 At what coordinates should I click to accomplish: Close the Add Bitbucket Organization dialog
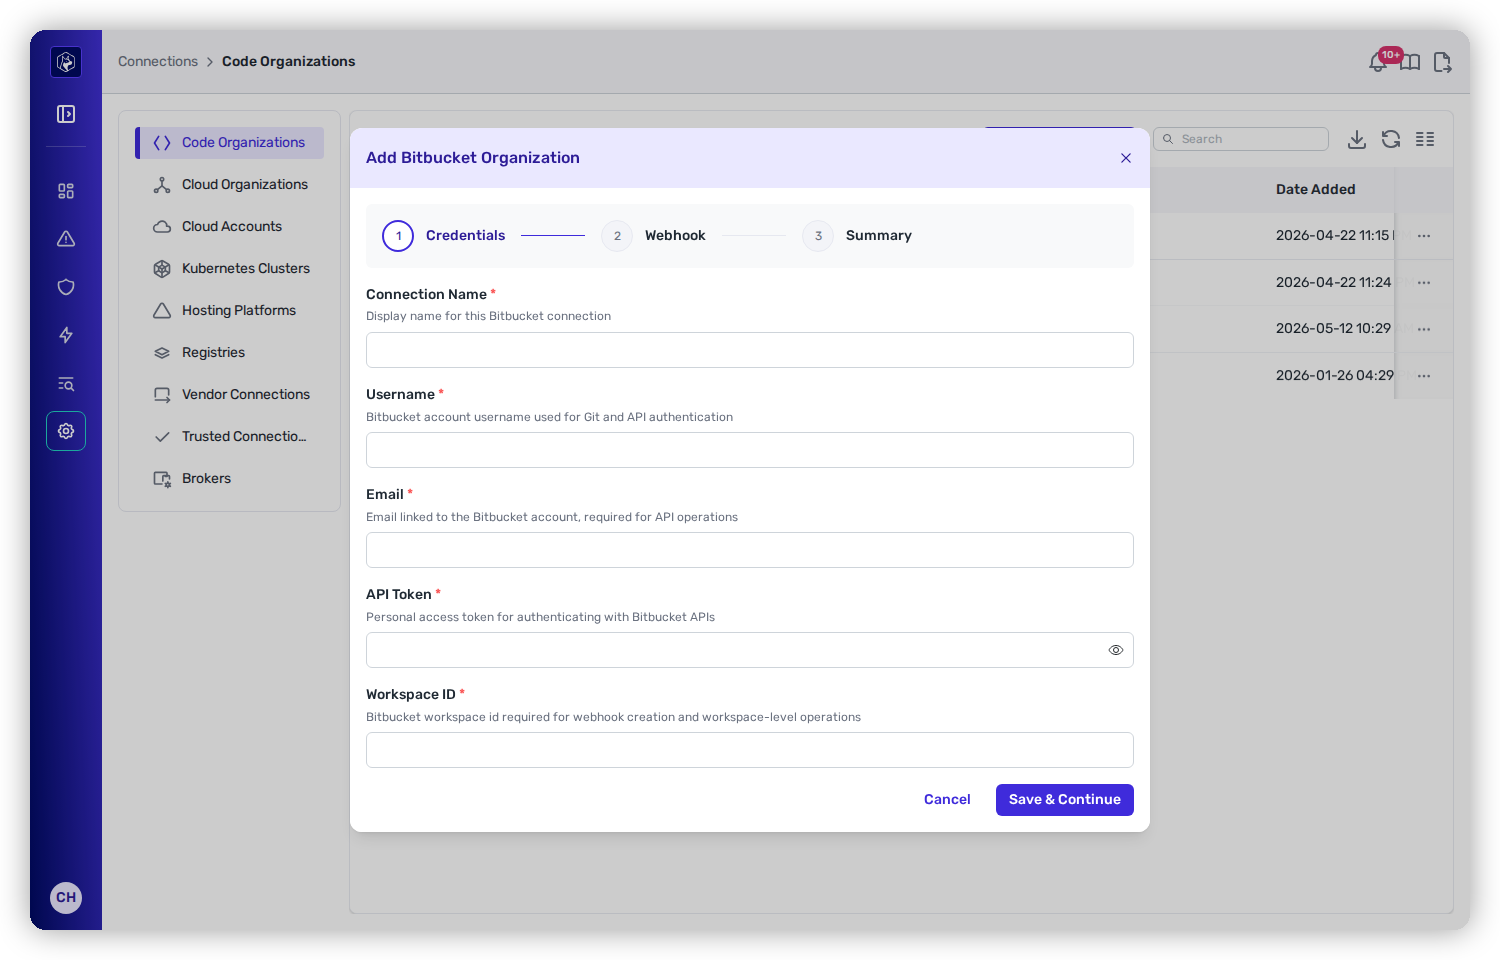[1126, 158]
